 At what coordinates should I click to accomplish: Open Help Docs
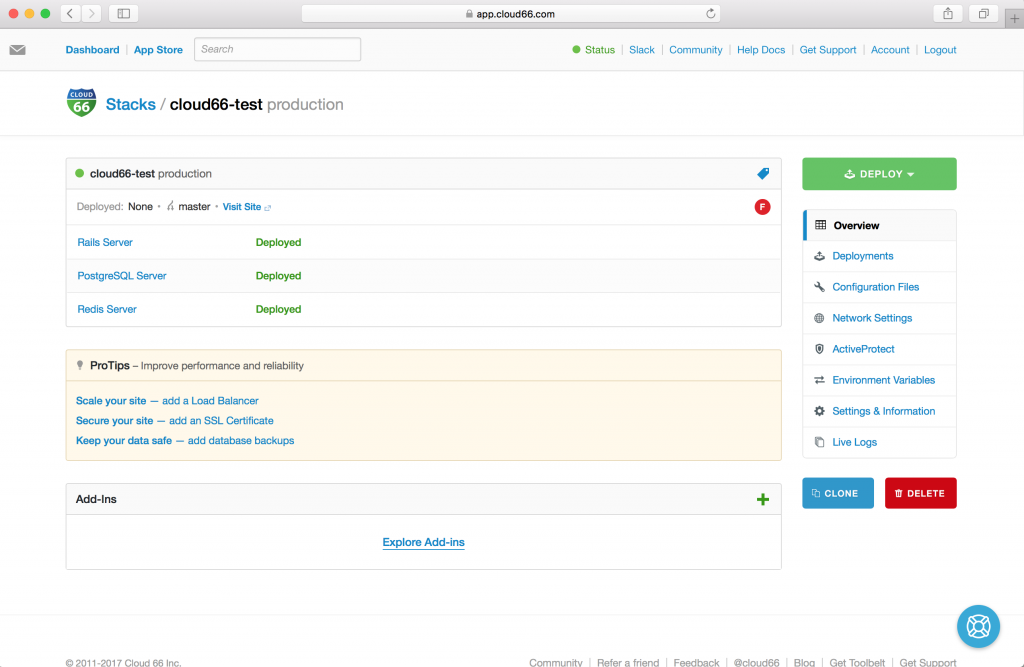[x=761, y=50]
